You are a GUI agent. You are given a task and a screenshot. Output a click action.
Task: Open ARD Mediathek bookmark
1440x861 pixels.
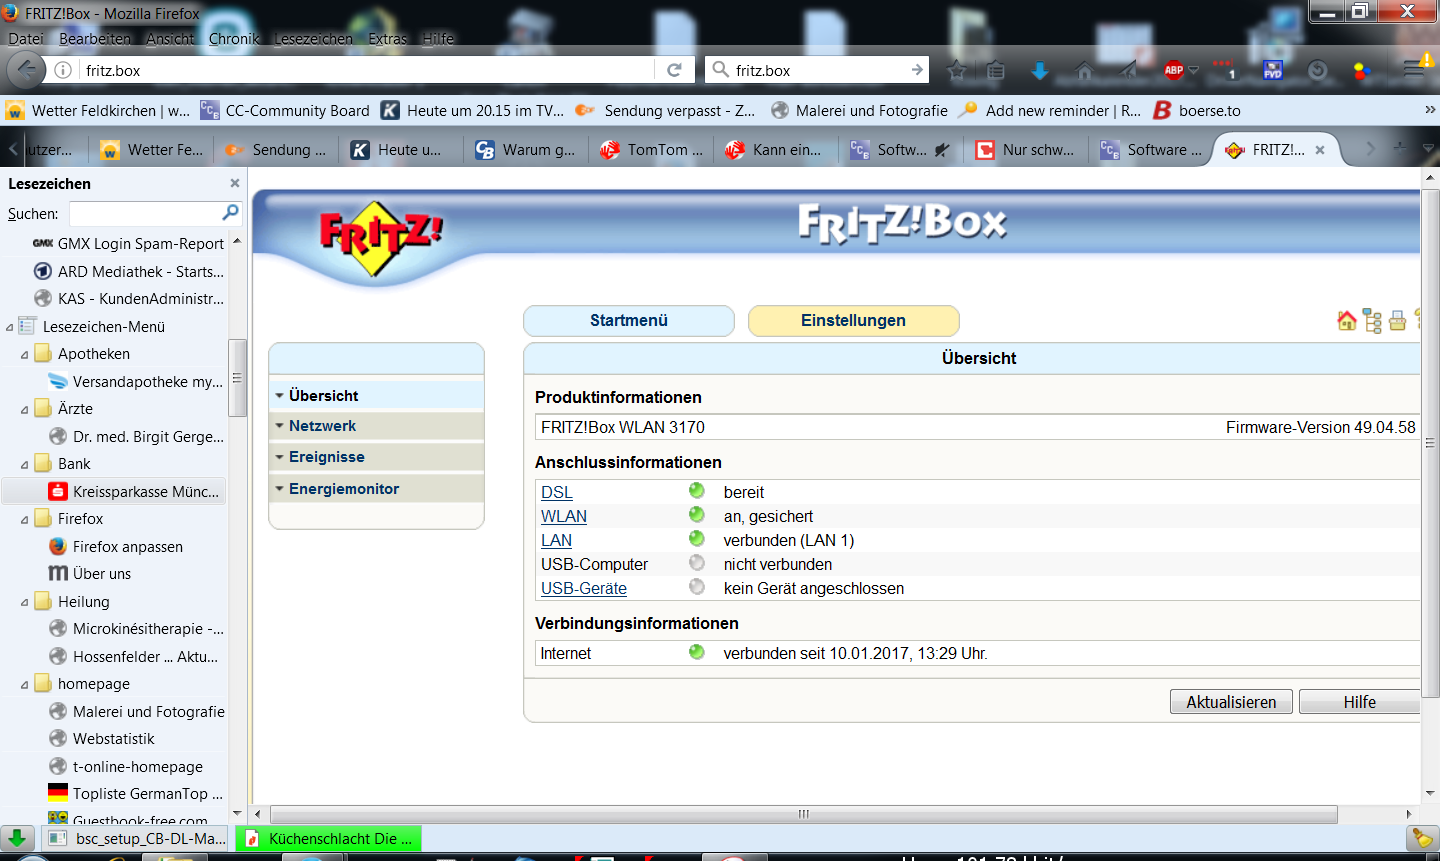click(129, 271)
